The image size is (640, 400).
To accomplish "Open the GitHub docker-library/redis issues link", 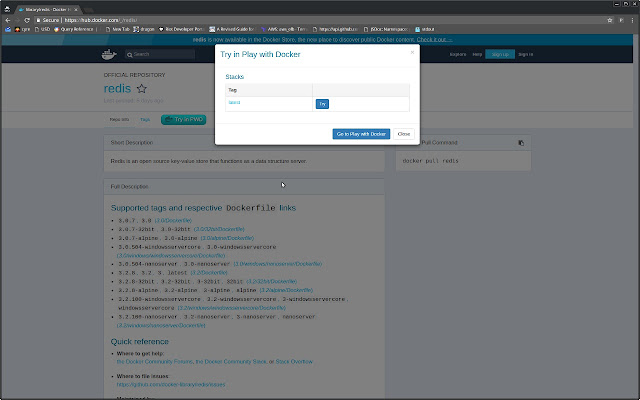I will coord(171,384).
